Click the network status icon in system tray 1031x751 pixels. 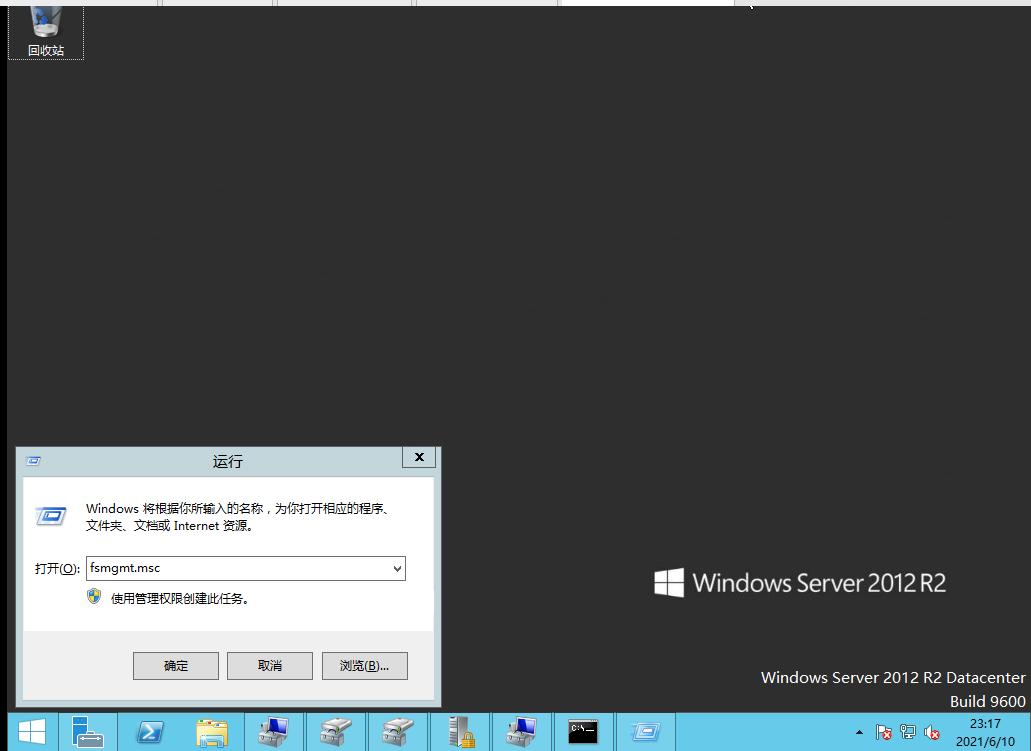point(907,732)
